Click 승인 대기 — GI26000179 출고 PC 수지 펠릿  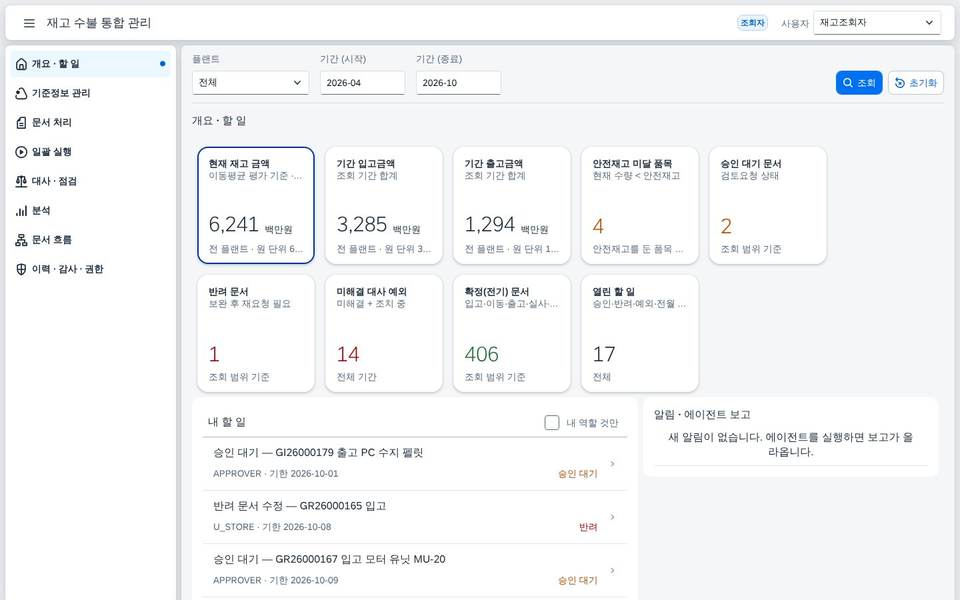click(318, 453)
